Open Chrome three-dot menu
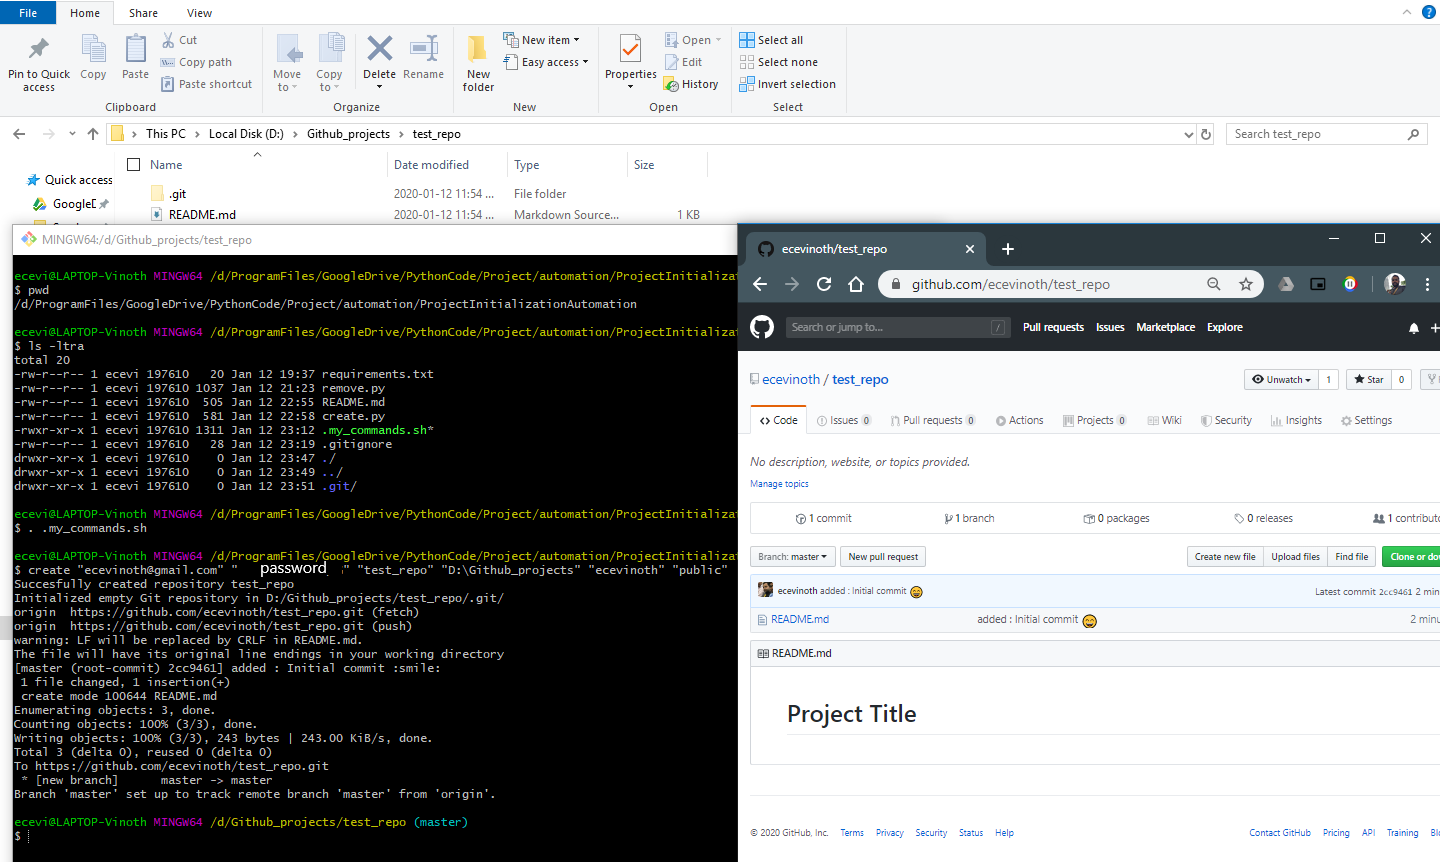This screenshot has width=1440, height=862. 1427,284
